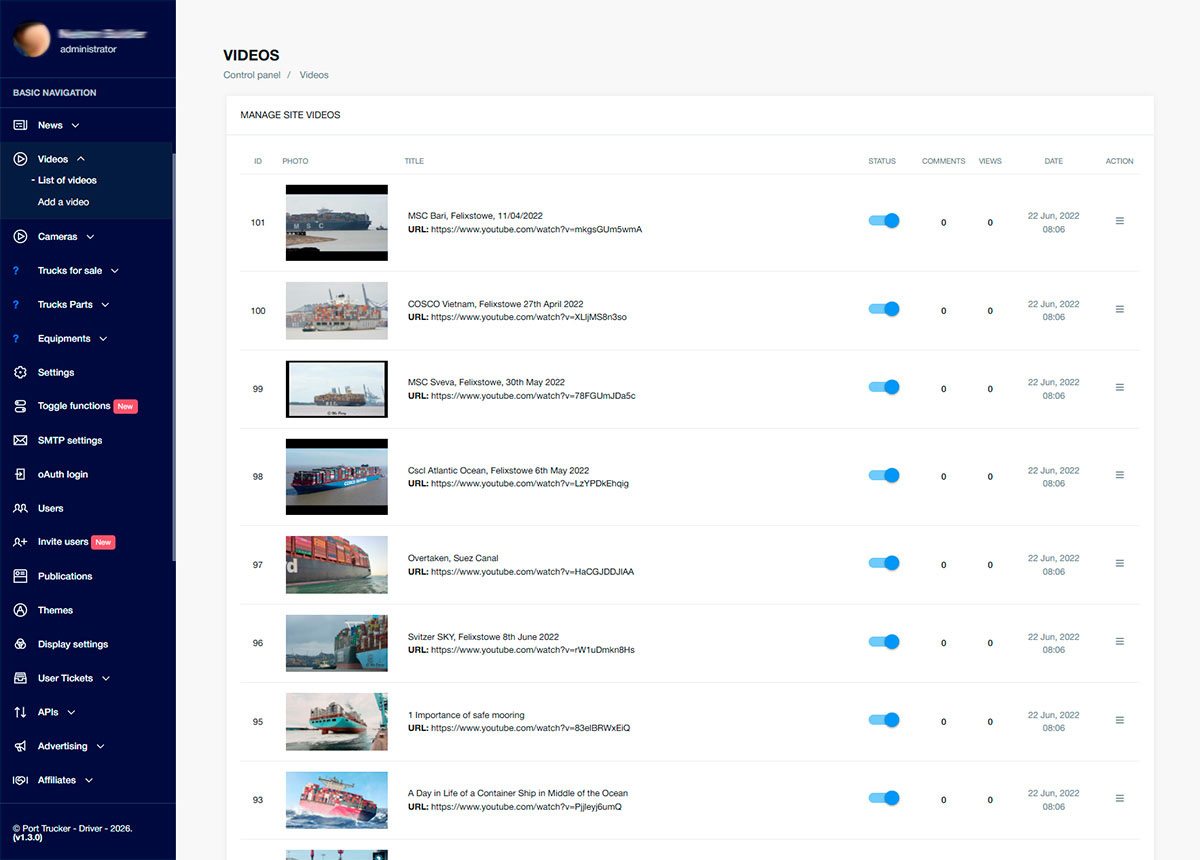
Task: Click the Settings gear icon in sidebar
Action: tap(20, 372)
